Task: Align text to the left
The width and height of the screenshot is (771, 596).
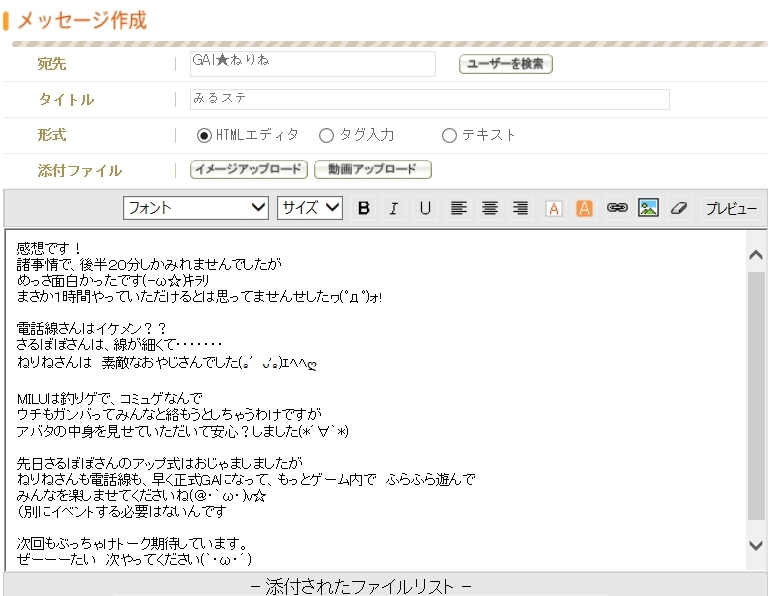Action: click(459, 208)
